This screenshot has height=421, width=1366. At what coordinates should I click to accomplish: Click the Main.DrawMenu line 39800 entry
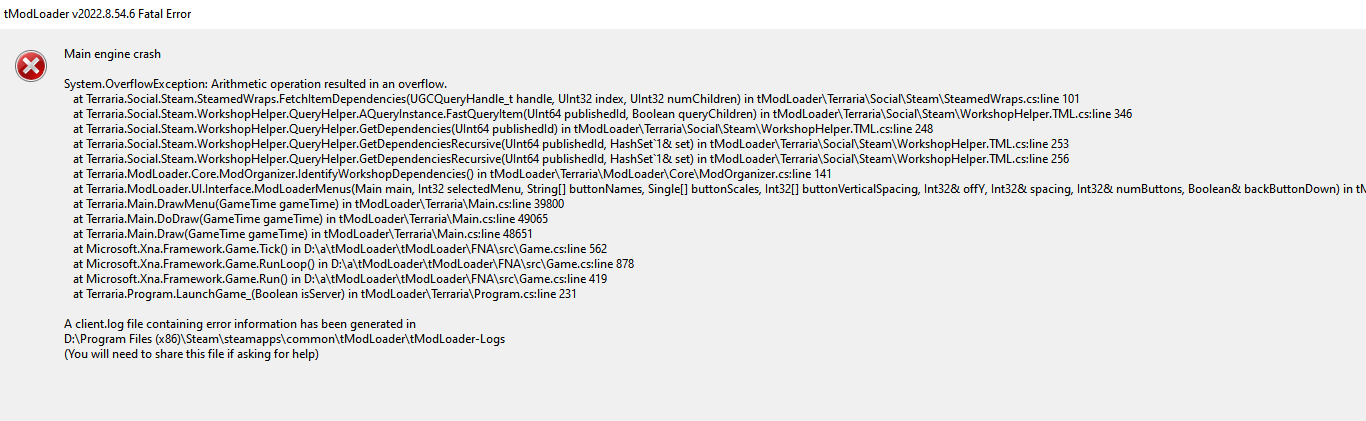coord(311,204)
